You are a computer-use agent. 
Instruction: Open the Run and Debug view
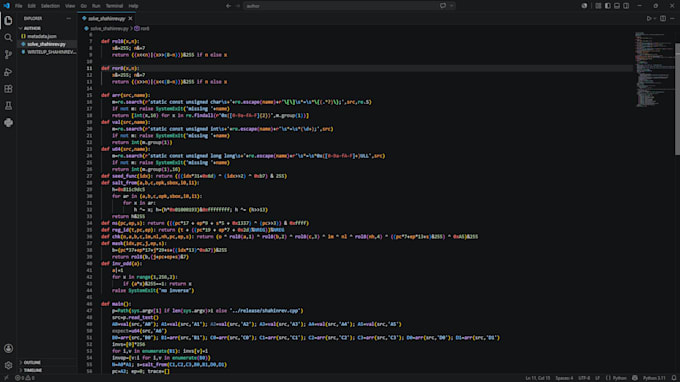pos(8,72)
